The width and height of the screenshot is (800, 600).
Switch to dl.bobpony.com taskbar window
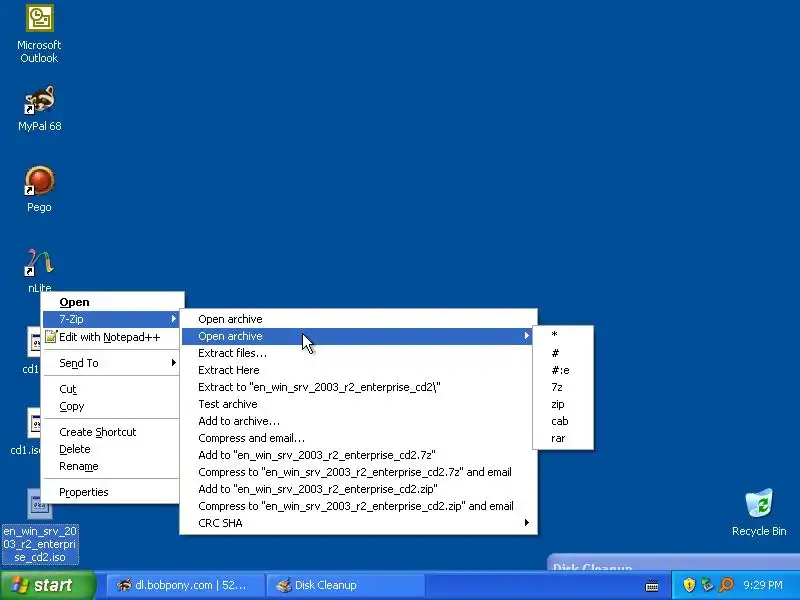point(186,585)
